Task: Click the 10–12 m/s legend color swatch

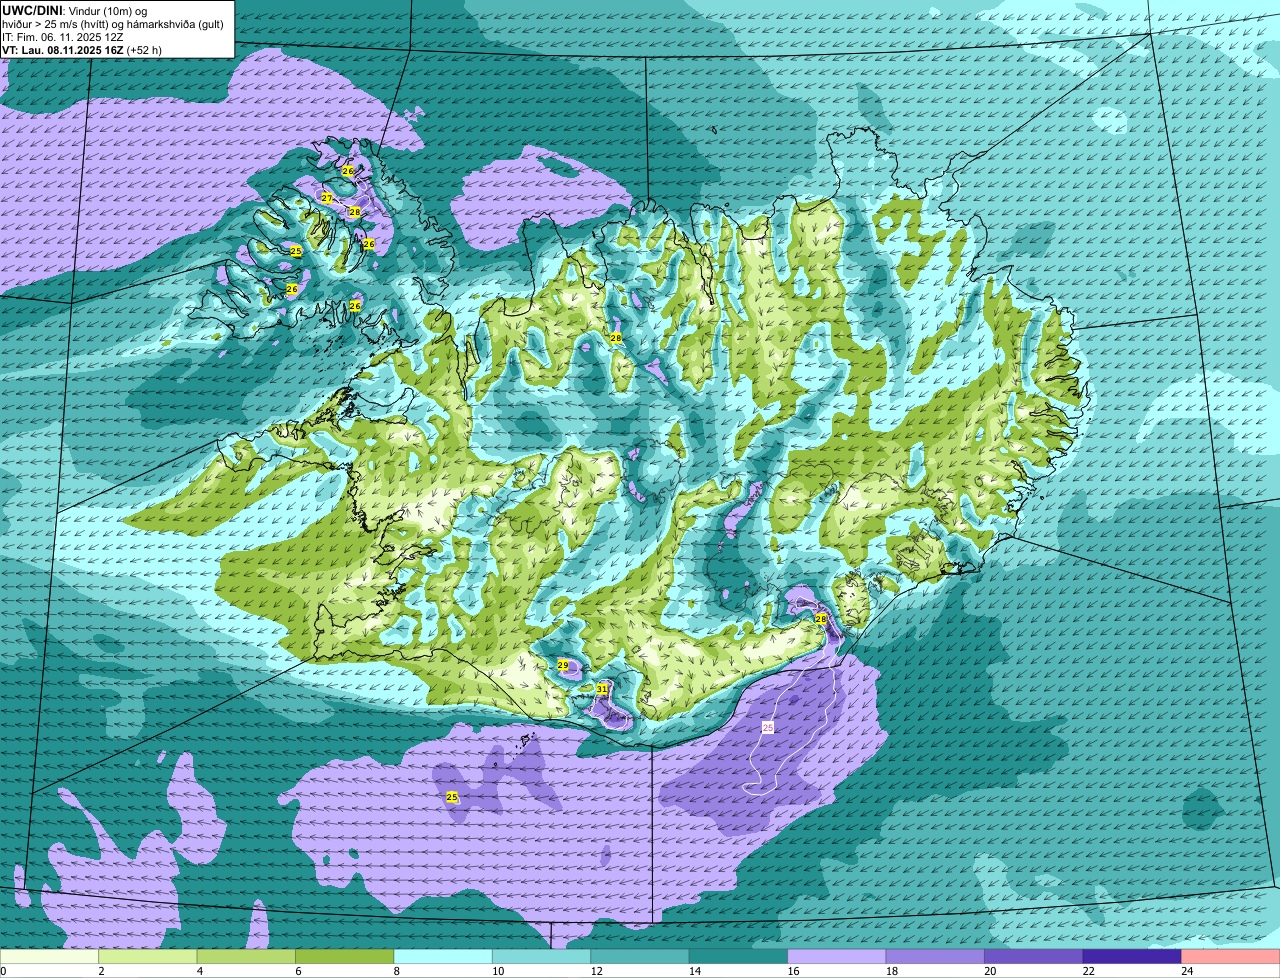Action: (542, 956)
